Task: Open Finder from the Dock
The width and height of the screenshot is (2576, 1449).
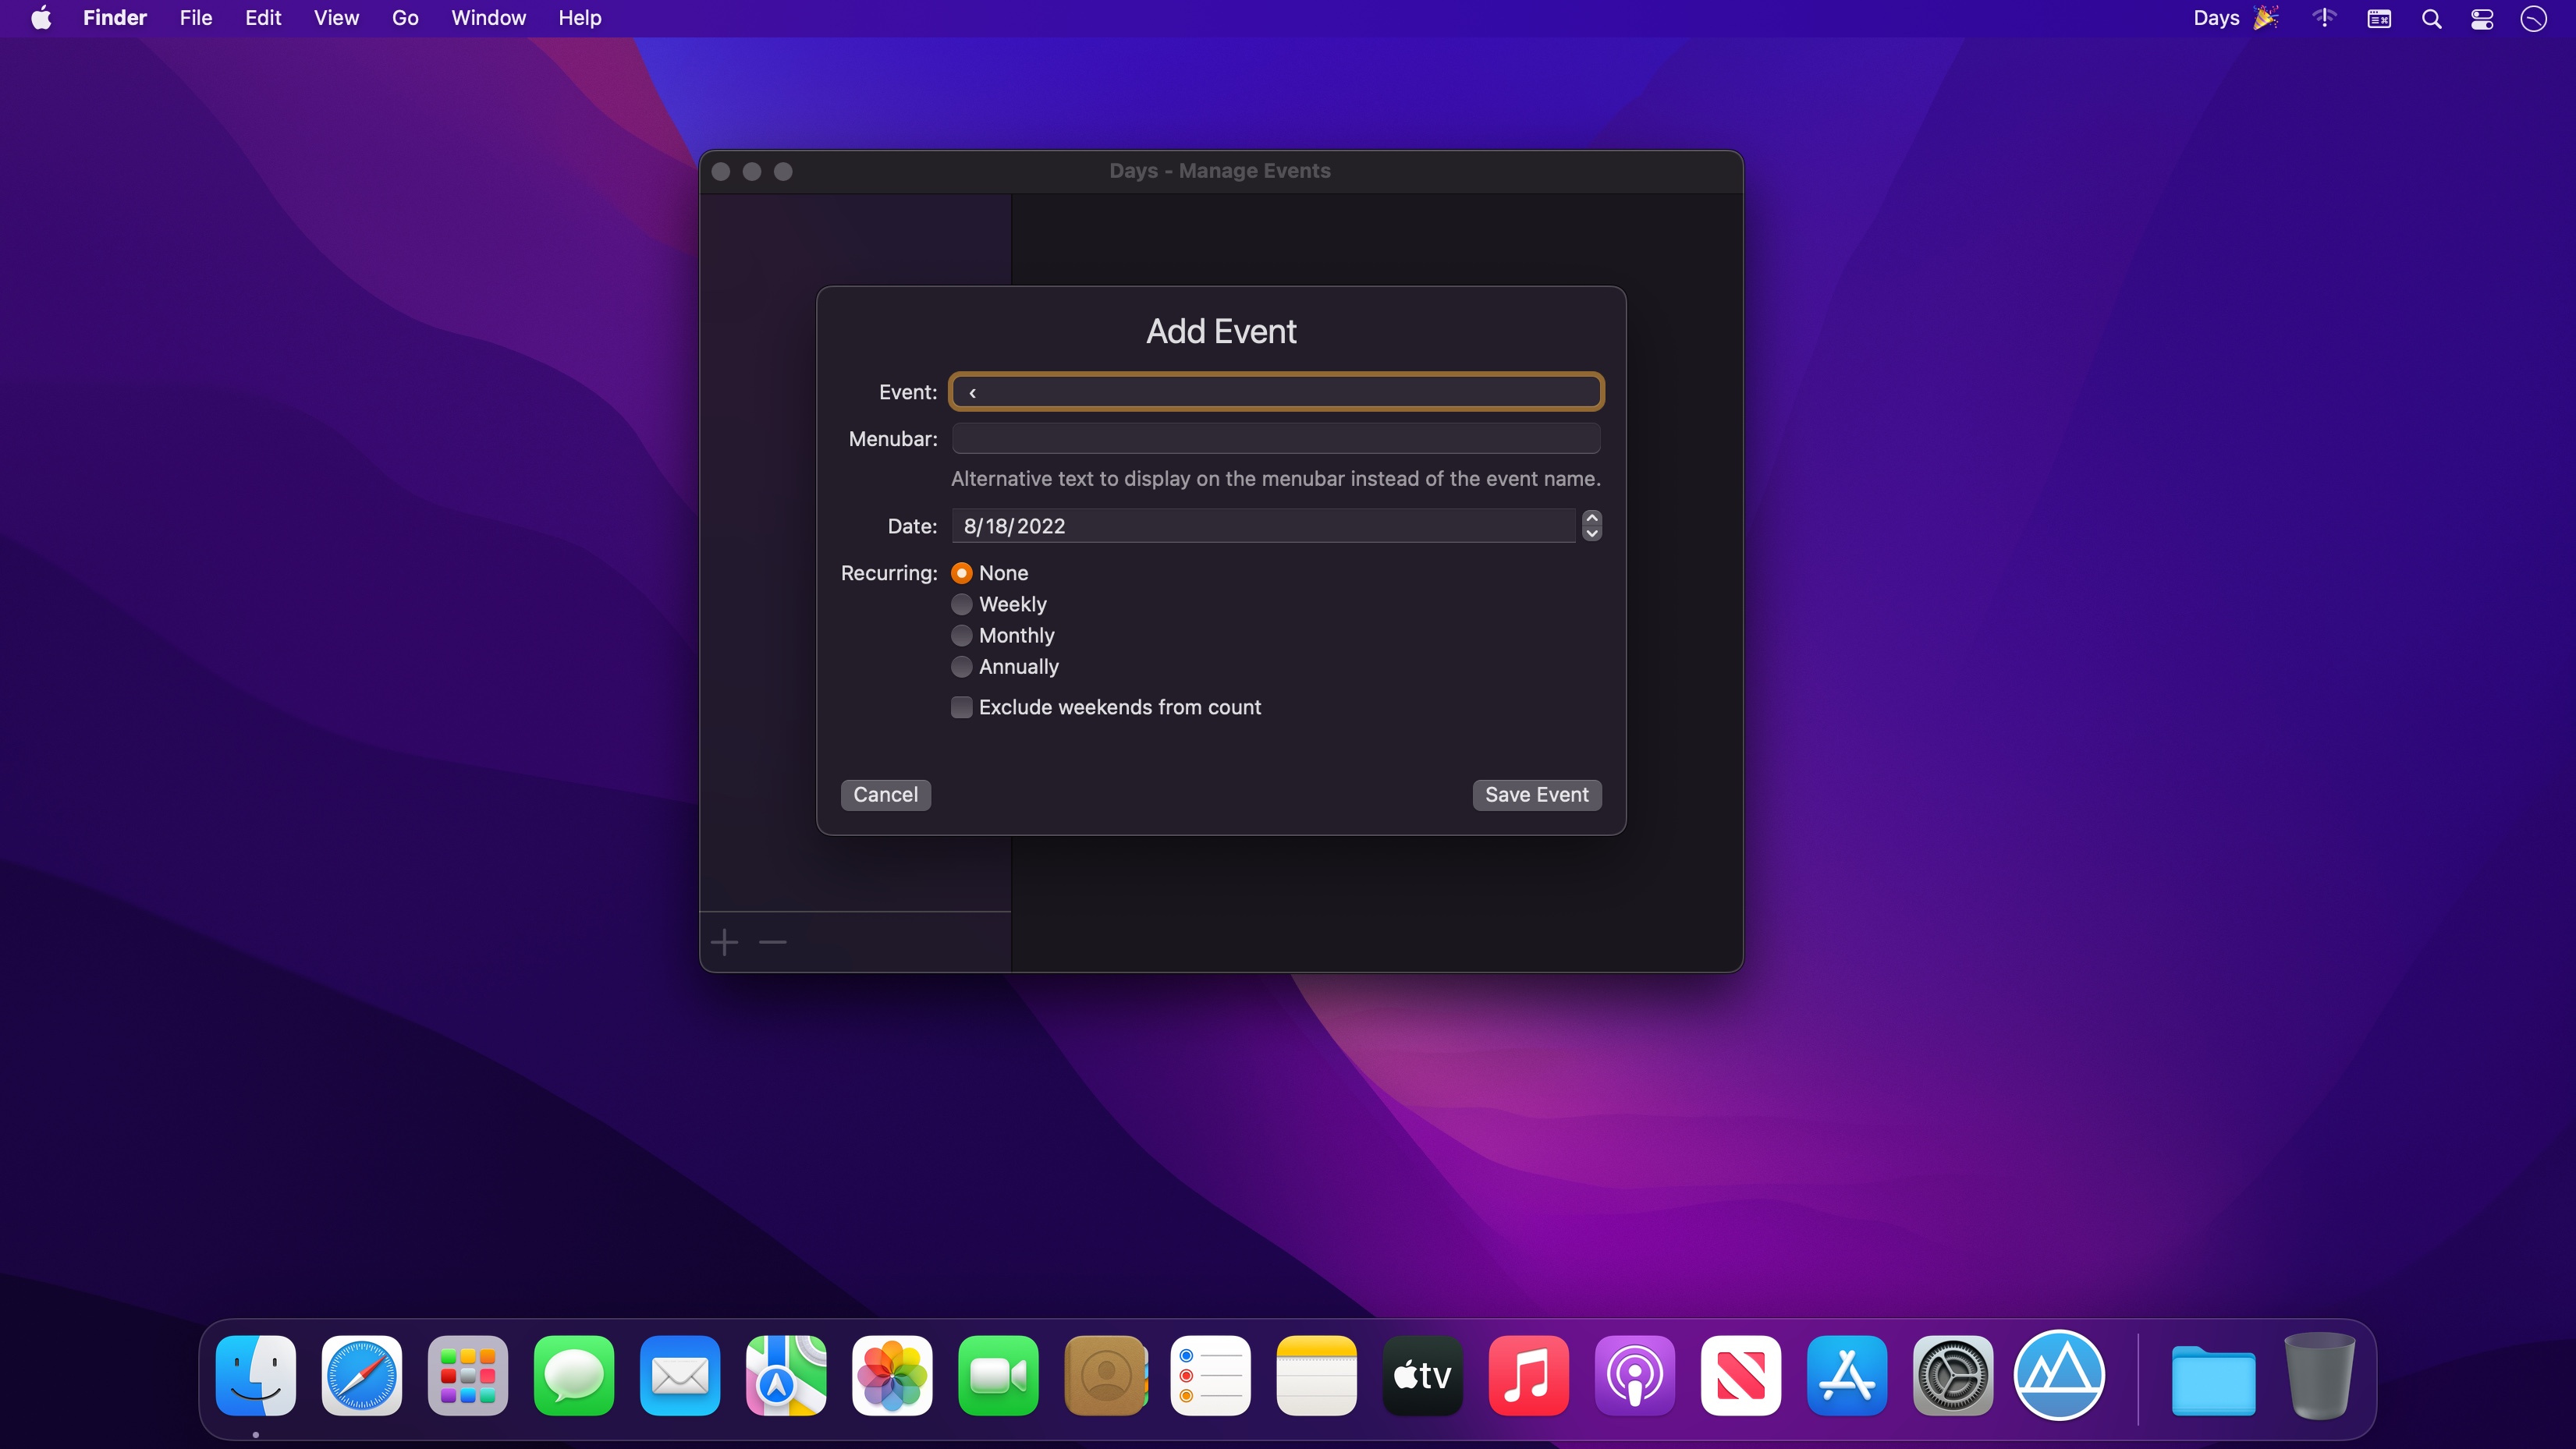Action: (256, 1376)
